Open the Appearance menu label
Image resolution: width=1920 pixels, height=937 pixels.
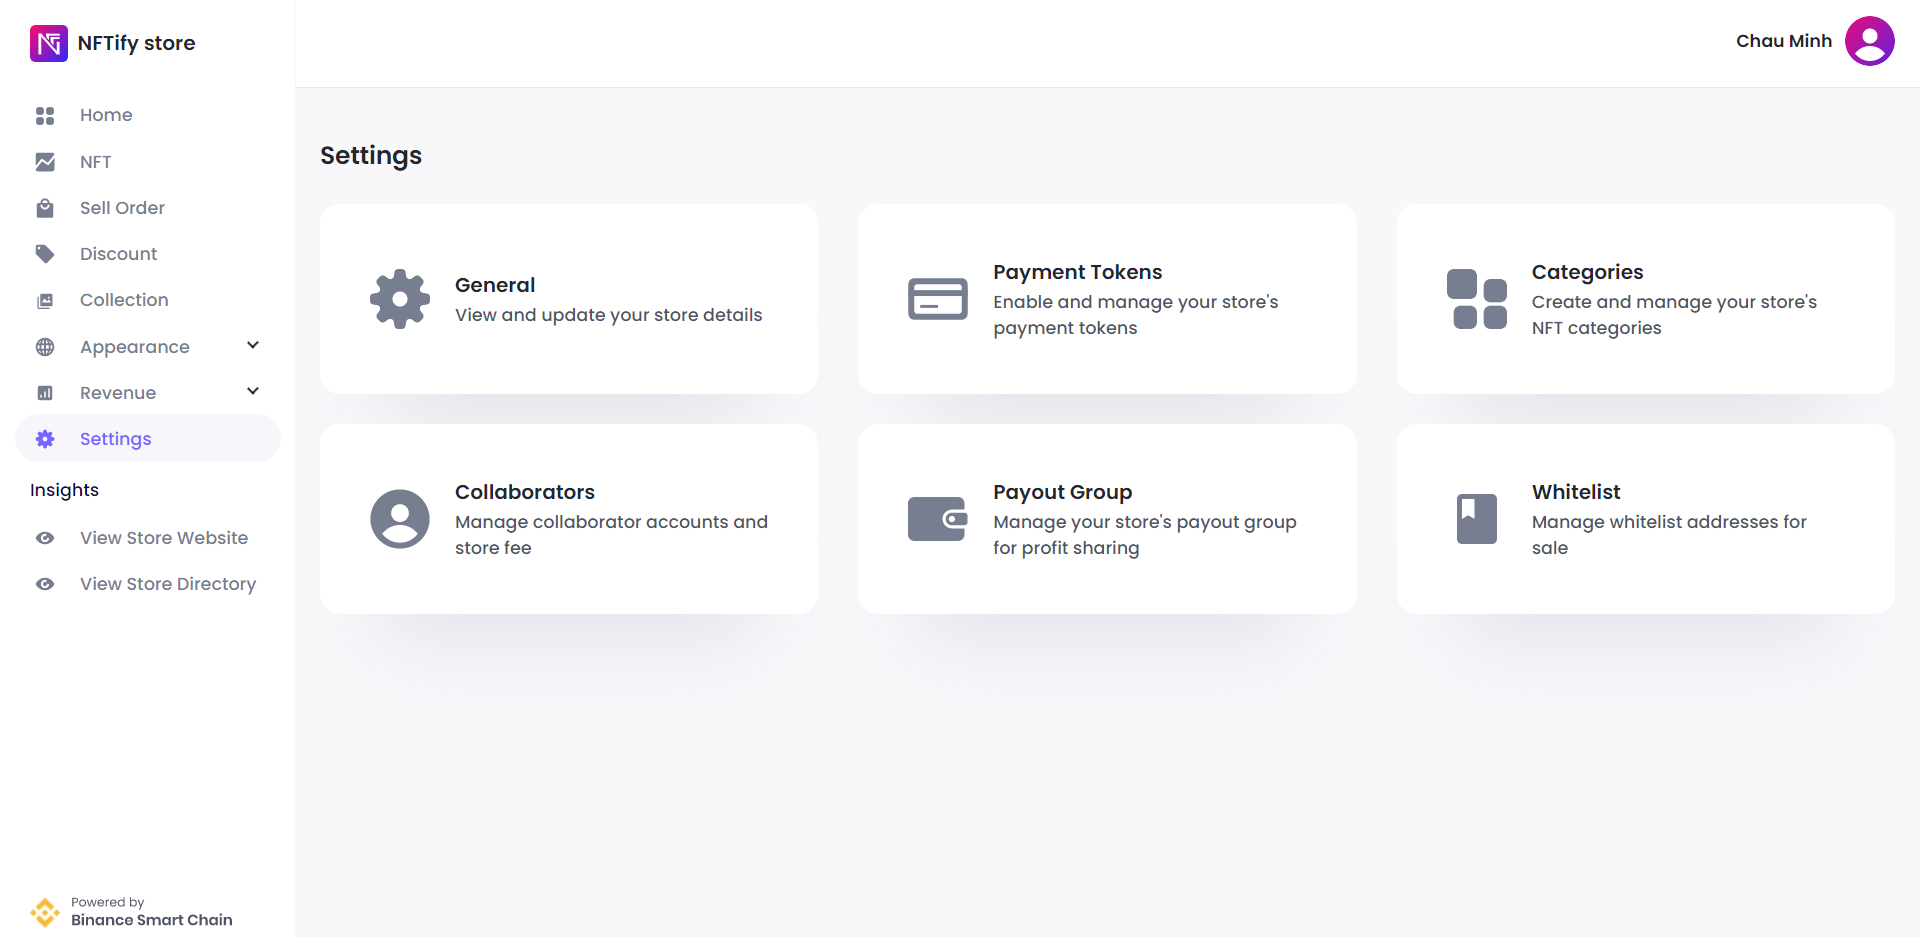[x=135, y=347]
